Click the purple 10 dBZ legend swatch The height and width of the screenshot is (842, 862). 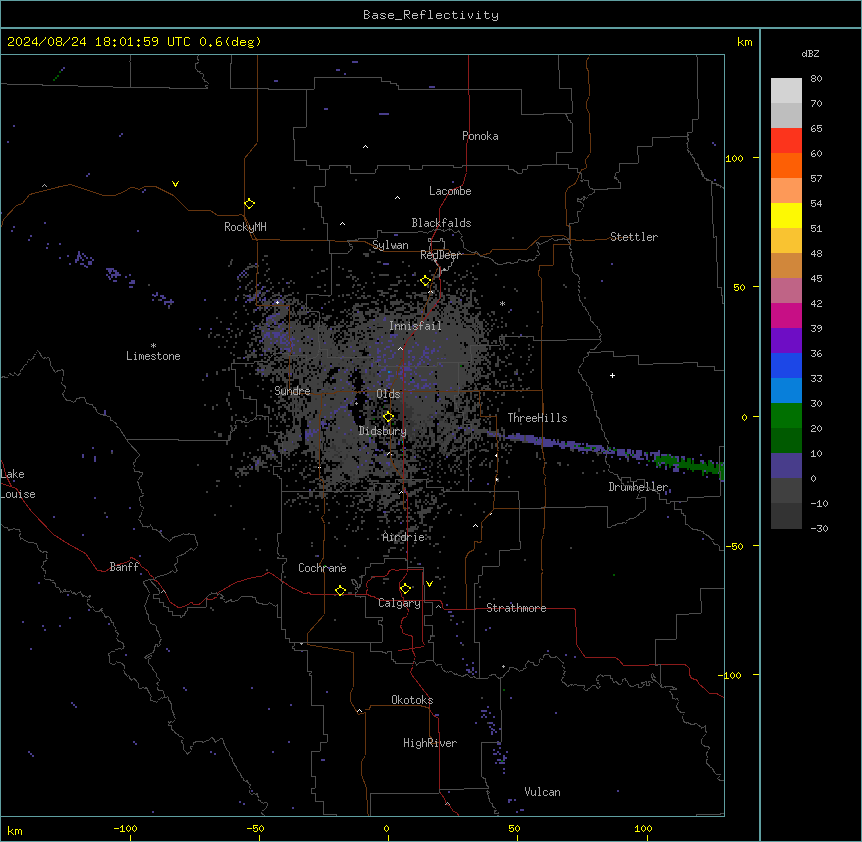tap(786, 466)
